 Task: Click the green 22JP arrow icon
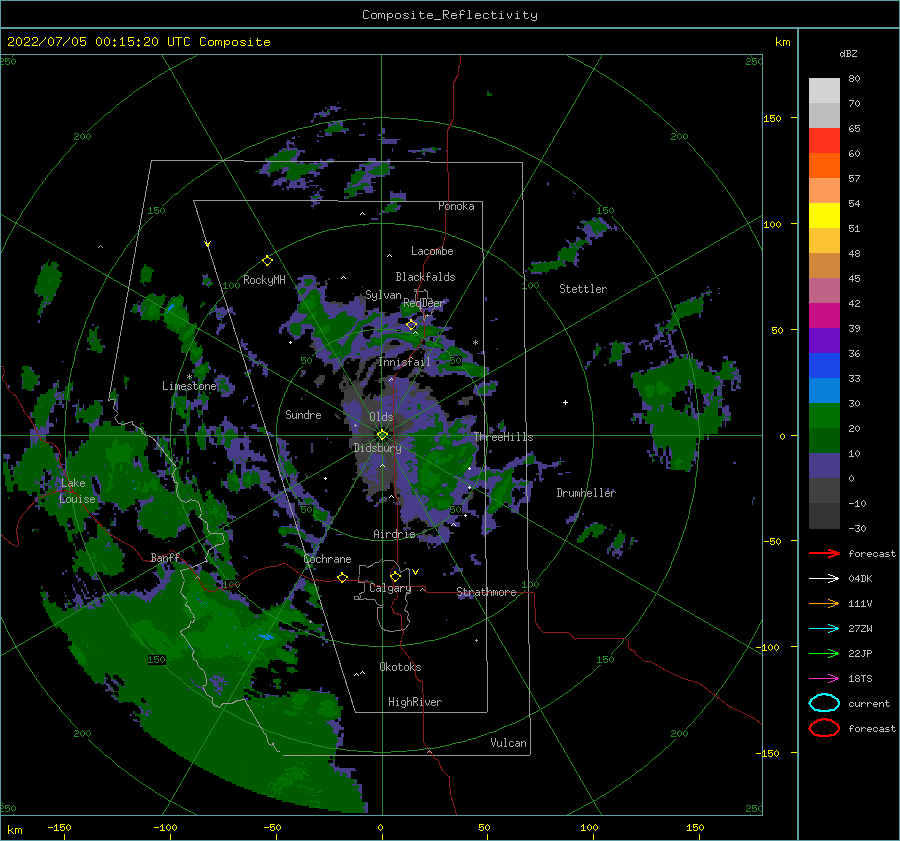tap(824, 653)
